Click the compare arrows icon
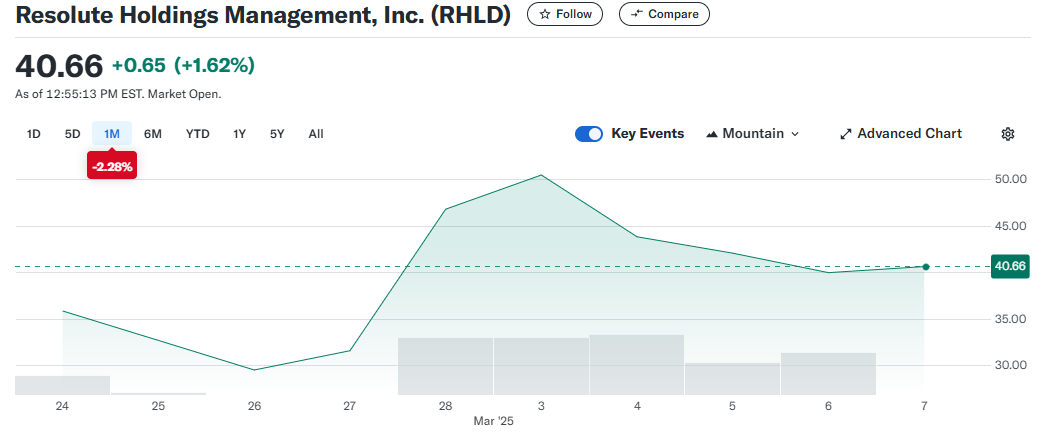Viewport: 1052px width, 434px height. click(x=637, y=14)
